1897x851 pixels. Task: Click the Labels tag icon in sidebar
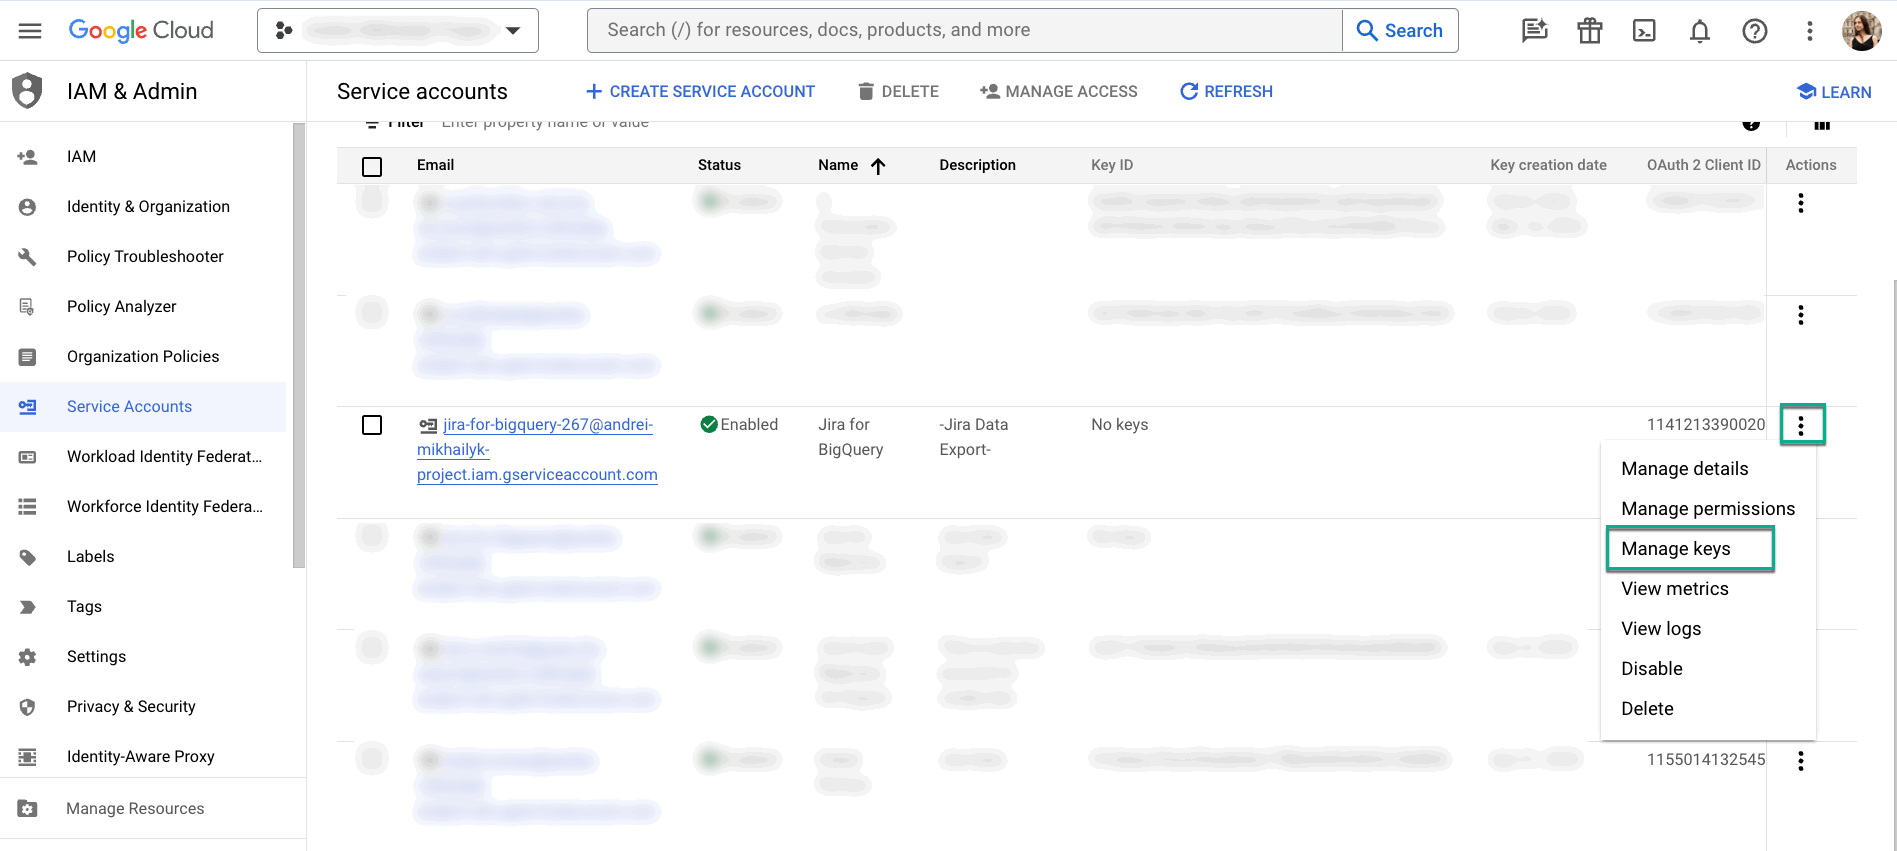point(28,557)
